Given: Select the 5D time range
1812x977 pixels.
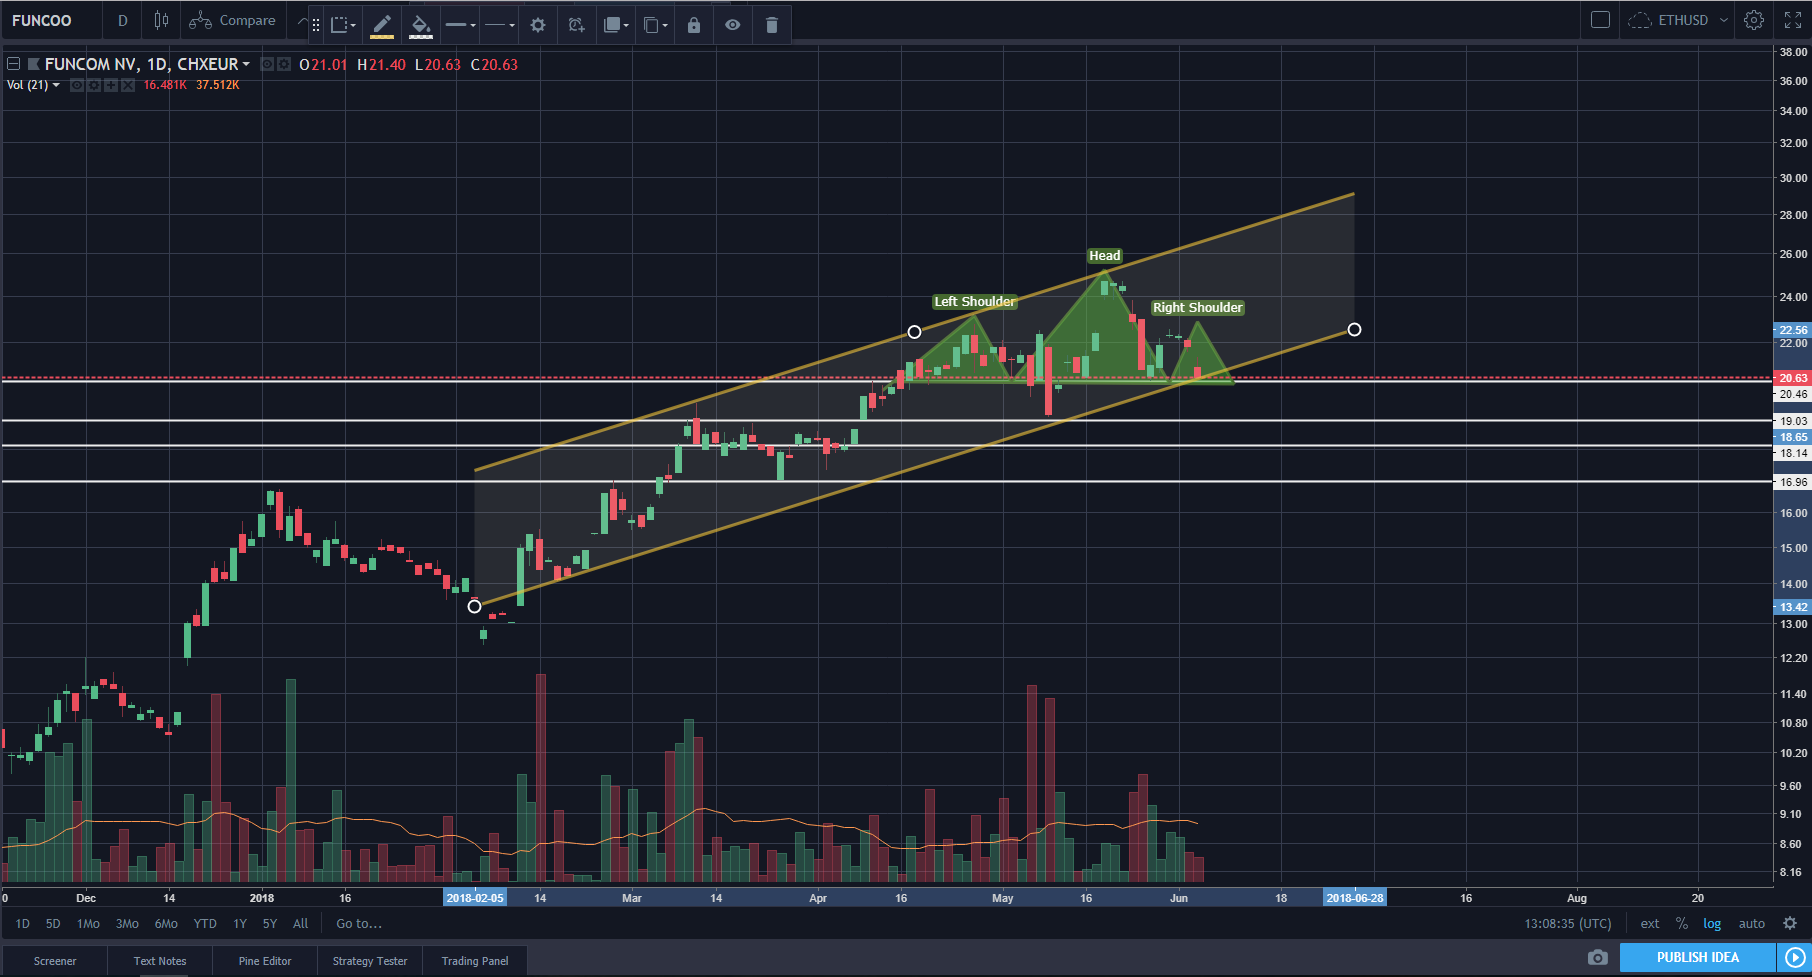Looking at the screenshot, I should 53,924.
